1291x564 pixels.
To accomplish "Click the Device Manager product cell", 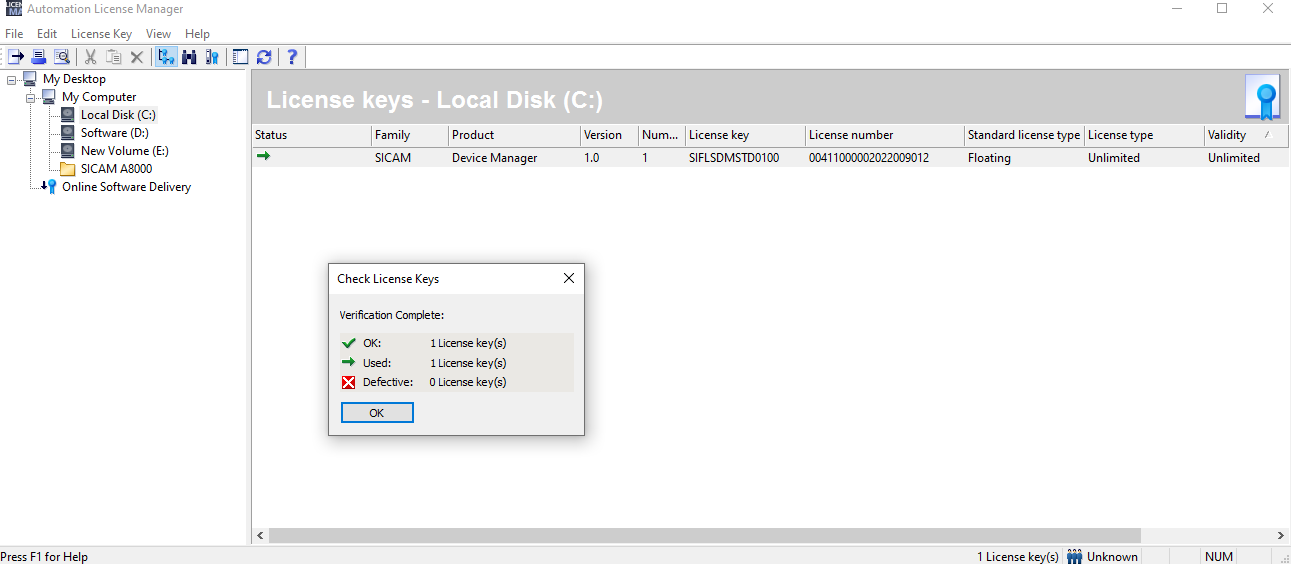I will pos(495,158).
